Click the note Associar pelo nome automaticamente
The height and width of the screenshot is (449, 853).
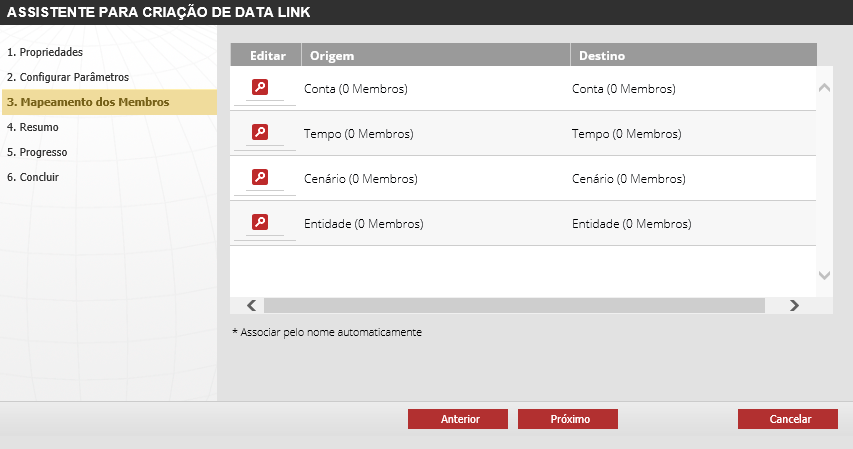327,332
